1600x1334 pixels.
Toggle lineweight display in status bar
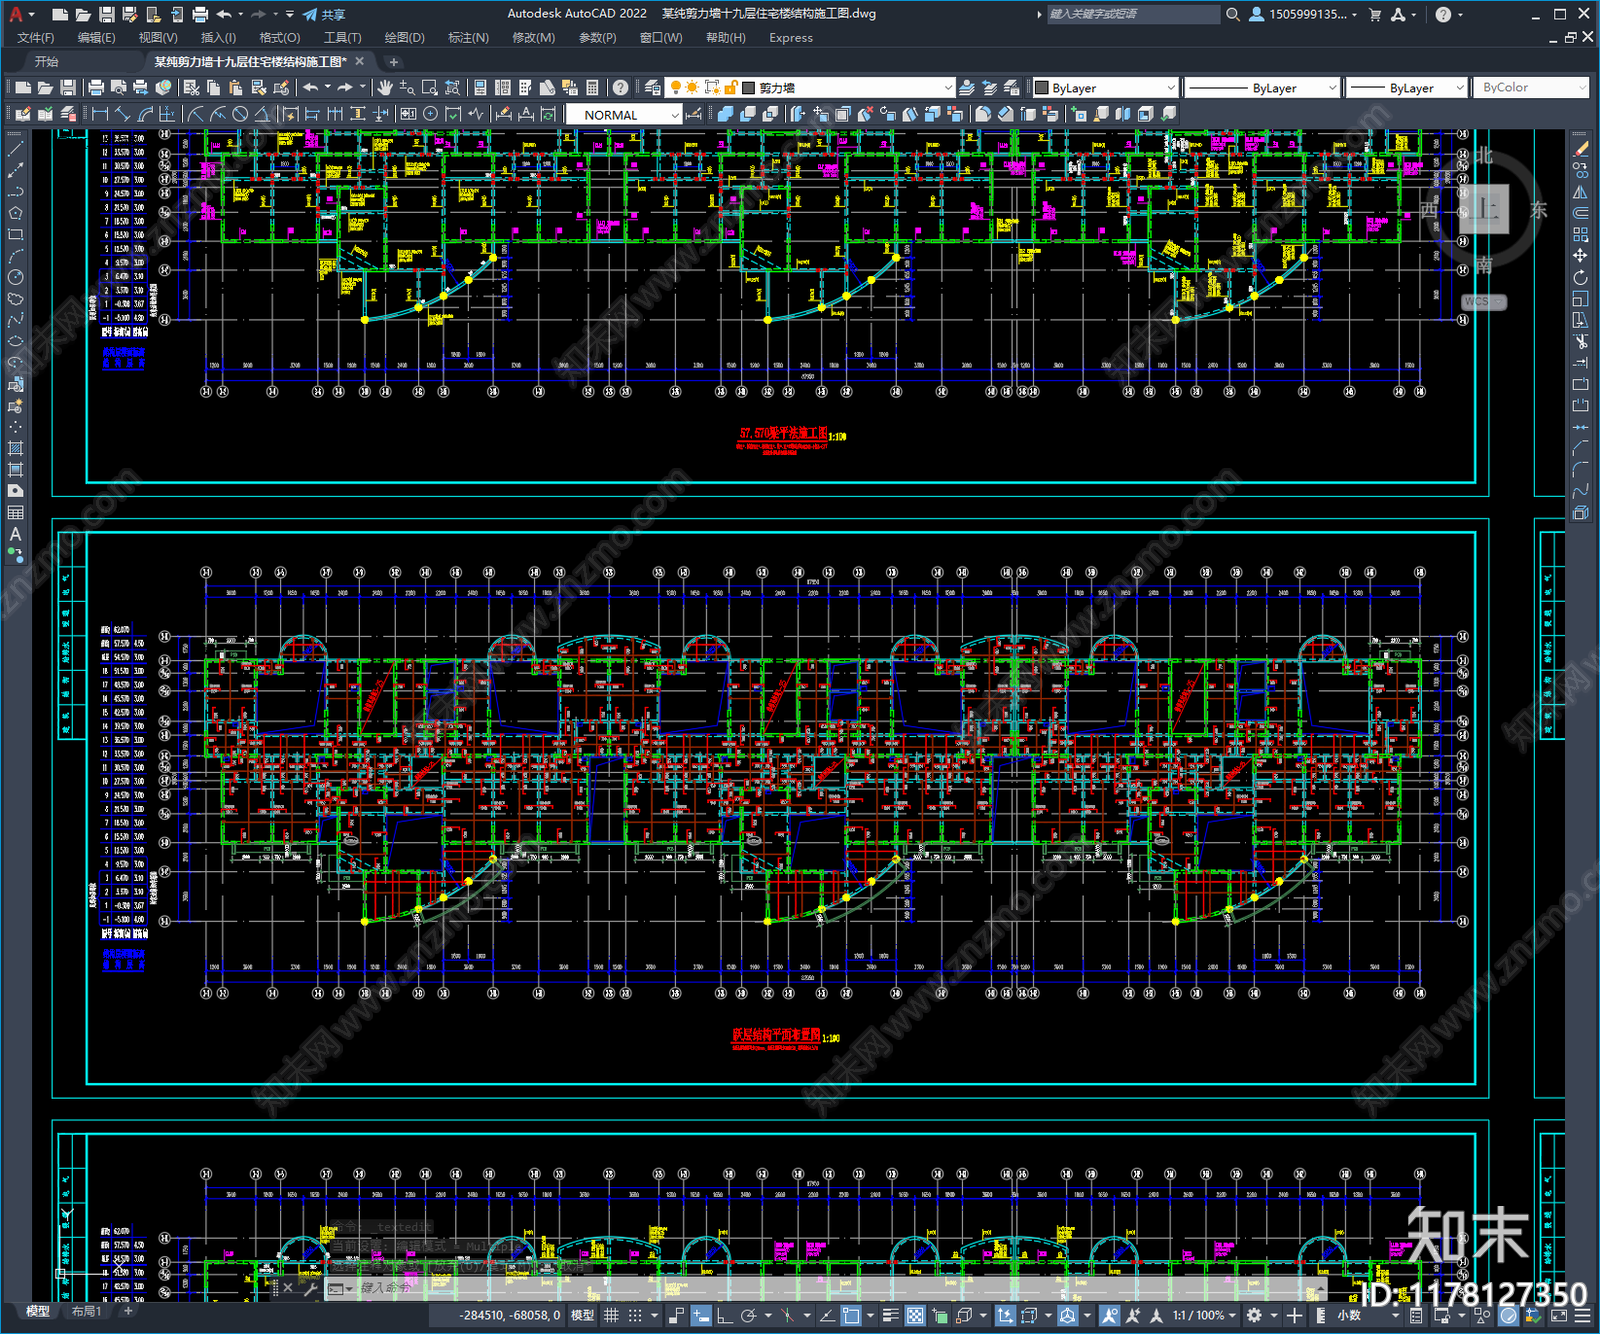pyautogui.click(x=890, y=1315)
